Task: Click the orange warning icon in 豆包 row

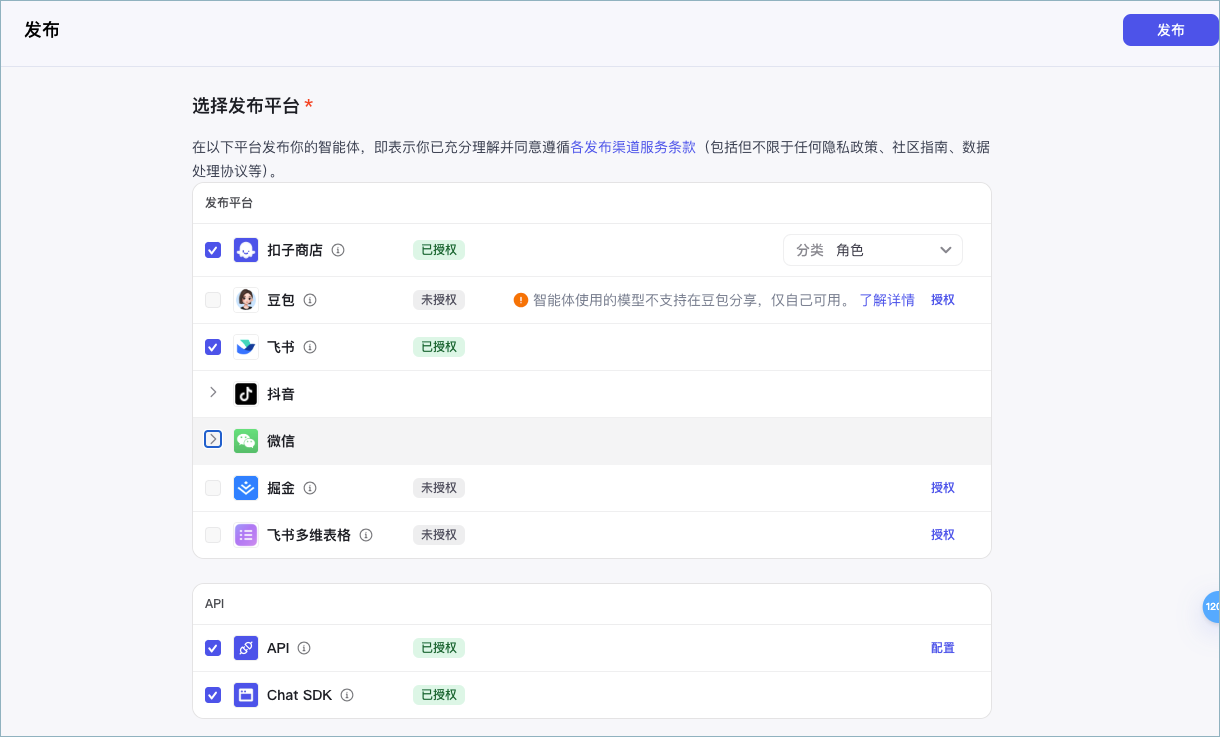Action: 520,300
